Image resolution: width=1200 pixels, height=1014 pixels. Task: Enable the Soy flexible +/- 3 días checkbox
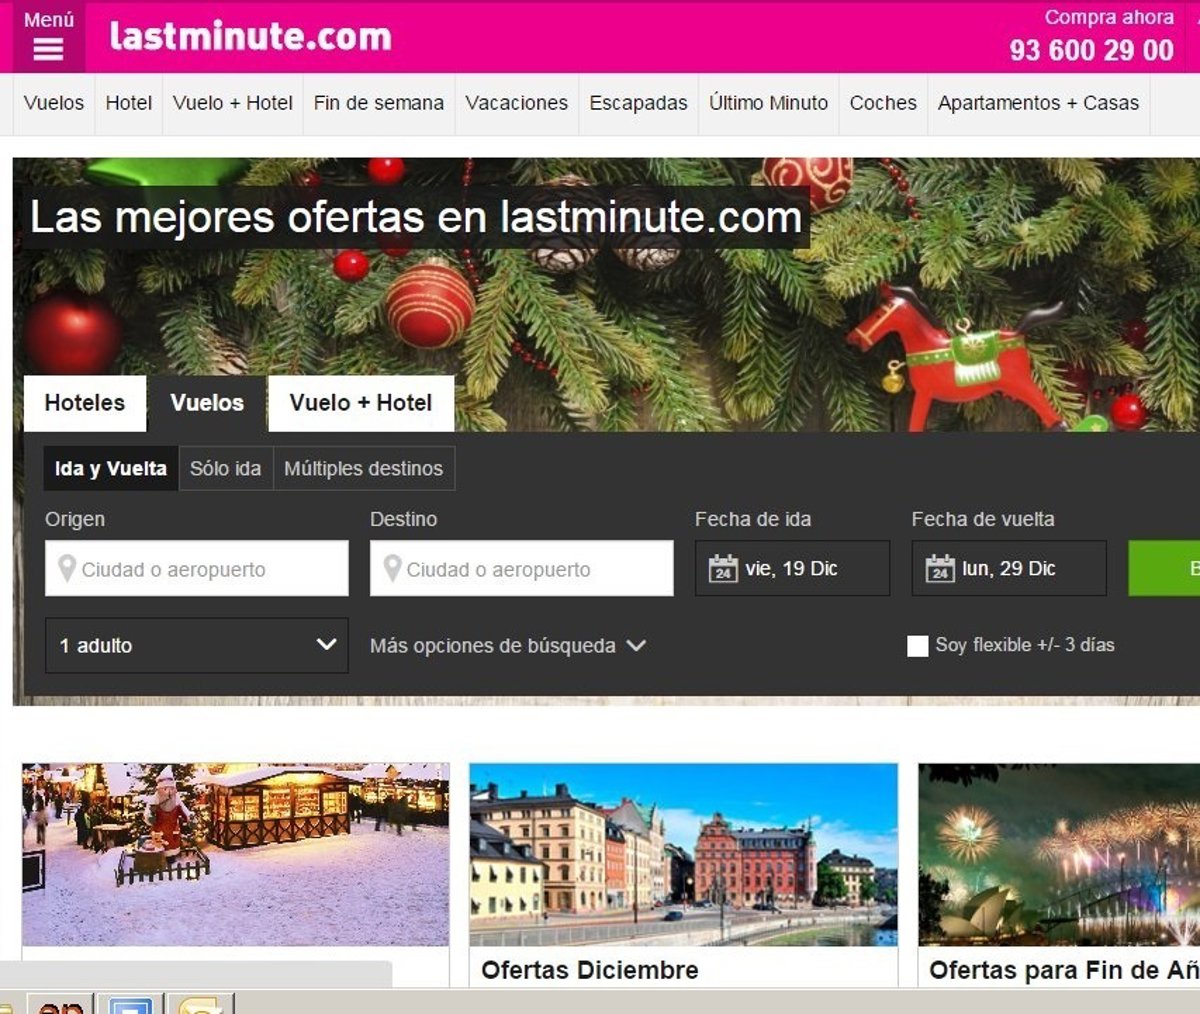coord(917,646)
